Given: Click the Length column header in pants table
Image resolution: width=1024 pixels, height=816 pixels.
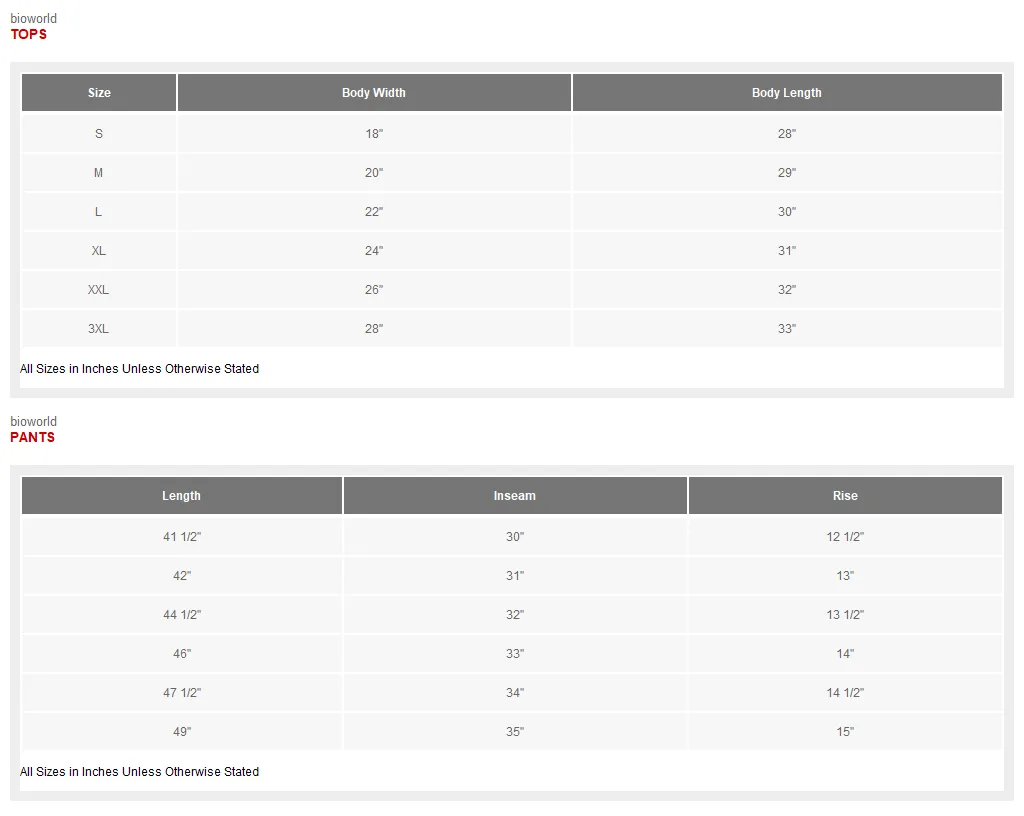Looking at the screenshot, I should (182, 495).
